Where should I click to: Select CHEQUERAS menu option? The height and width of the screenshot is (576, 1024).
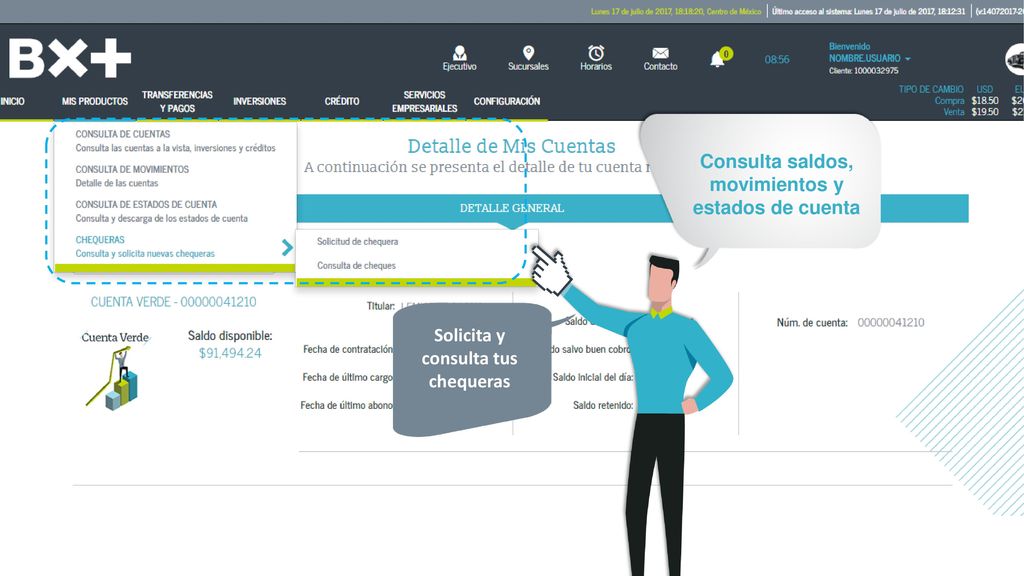pos(145,246)
